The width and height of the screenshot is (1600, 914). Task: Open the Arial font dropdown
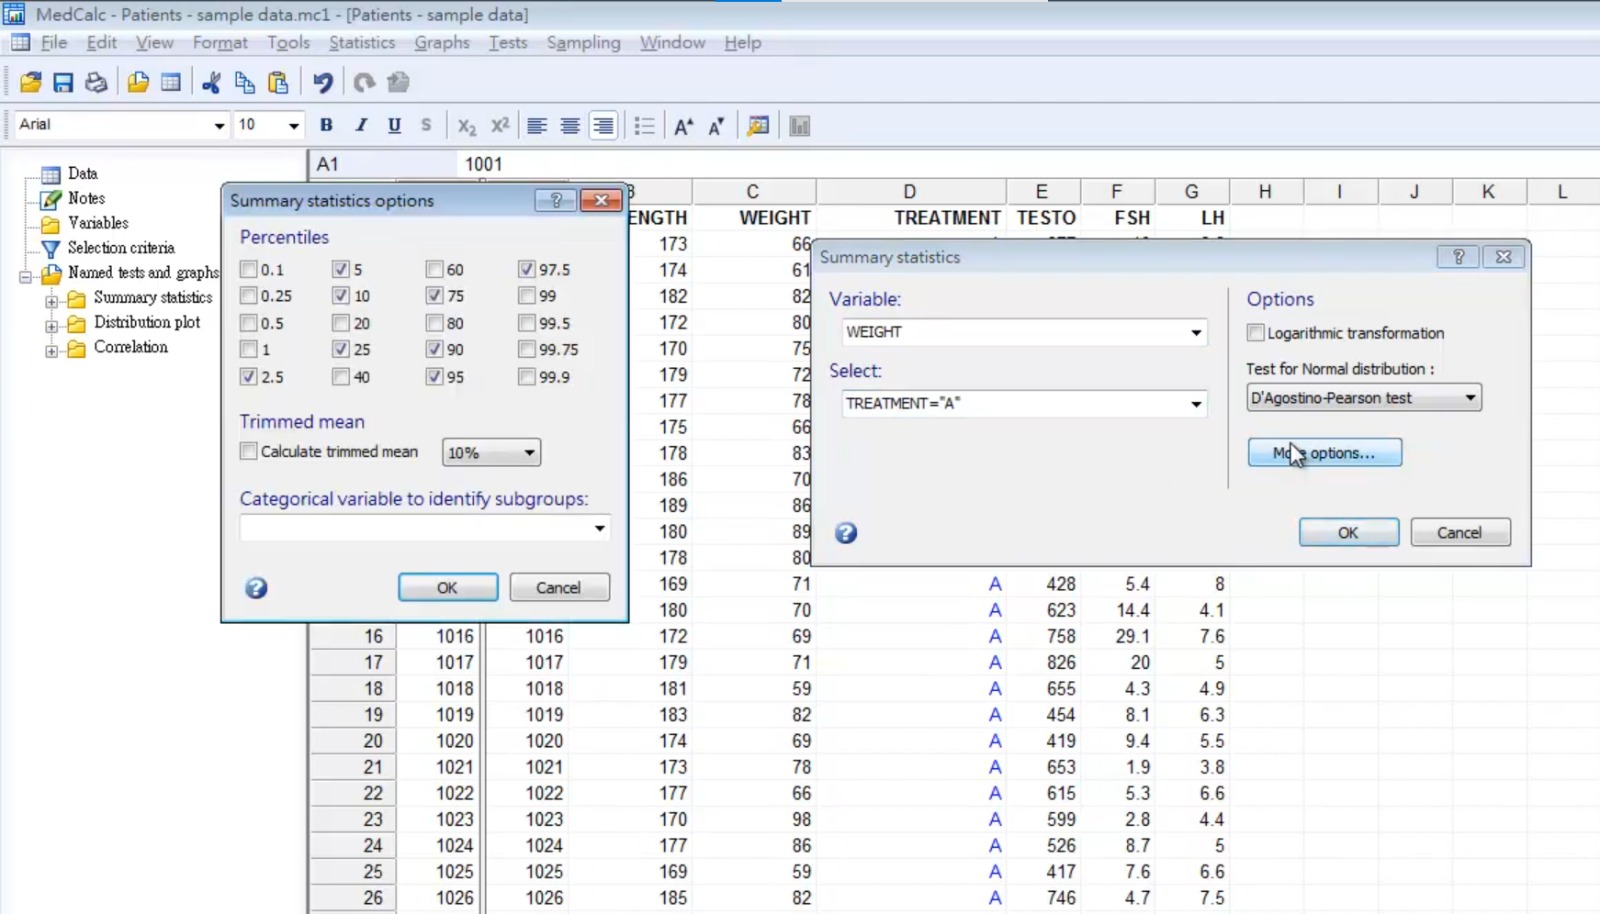(219, 125)
